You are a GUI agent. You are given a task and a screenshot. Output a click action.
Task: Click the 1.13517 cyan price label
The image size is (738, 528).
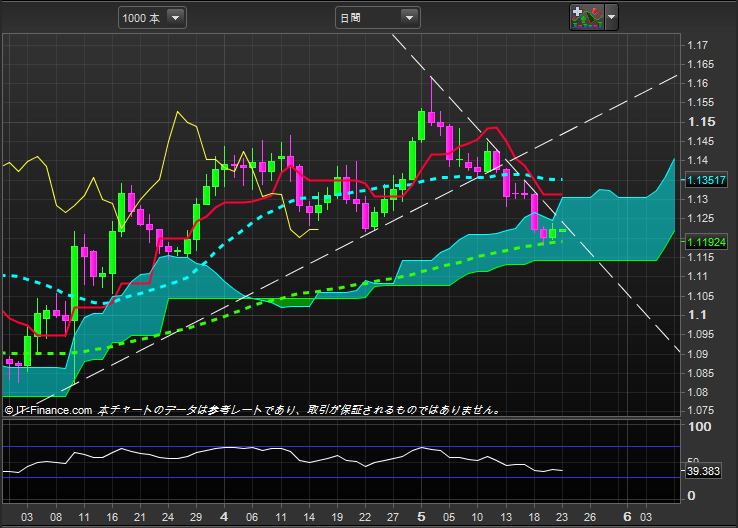pyautogui.click(x=706, y=180)
